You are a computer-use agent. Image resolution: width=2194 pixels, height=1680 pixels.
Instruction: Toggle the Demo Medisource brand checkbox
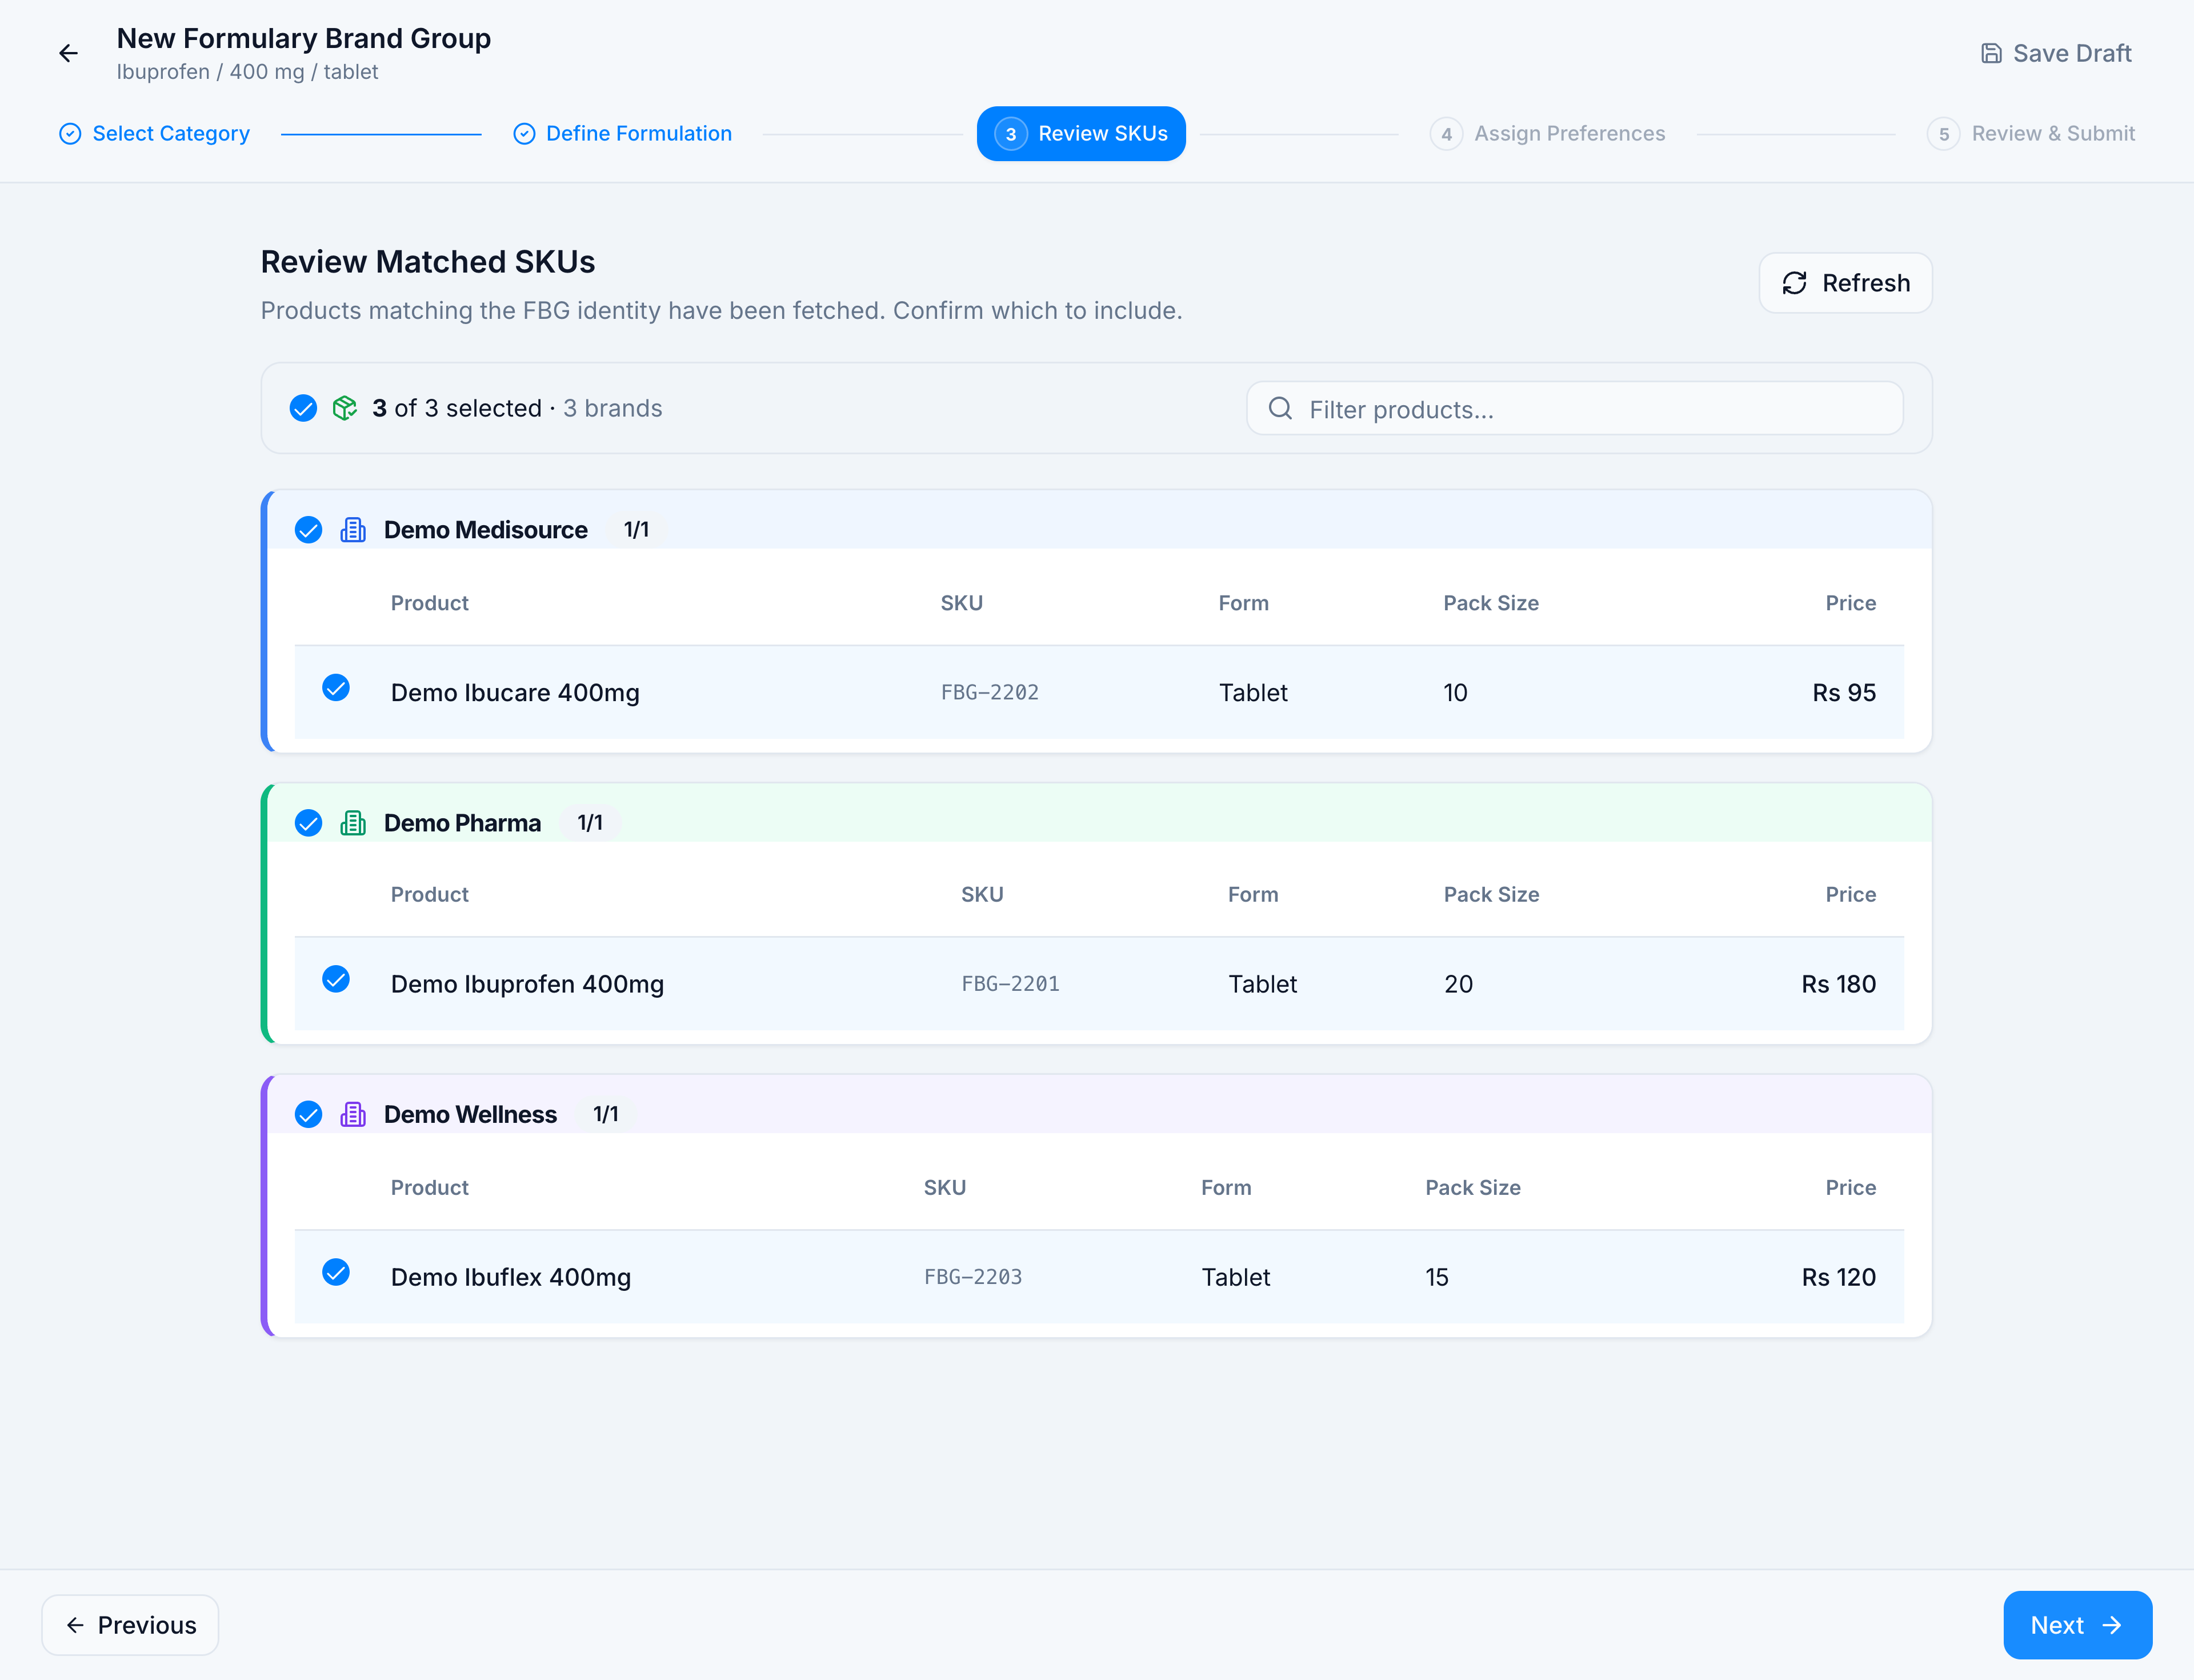coord(309,530)
